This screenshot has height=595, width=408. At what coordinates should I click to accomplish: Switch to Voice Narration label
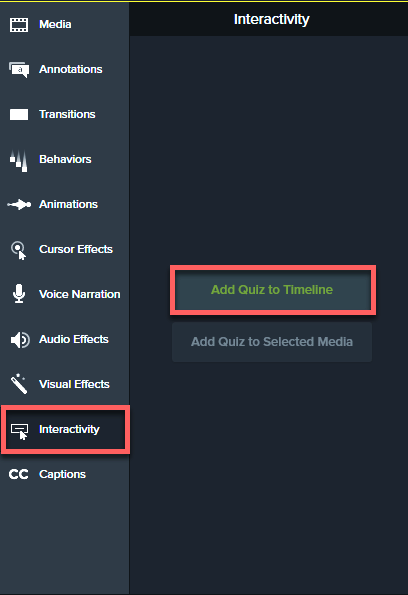pyautogui.click(x=80, y=294)
